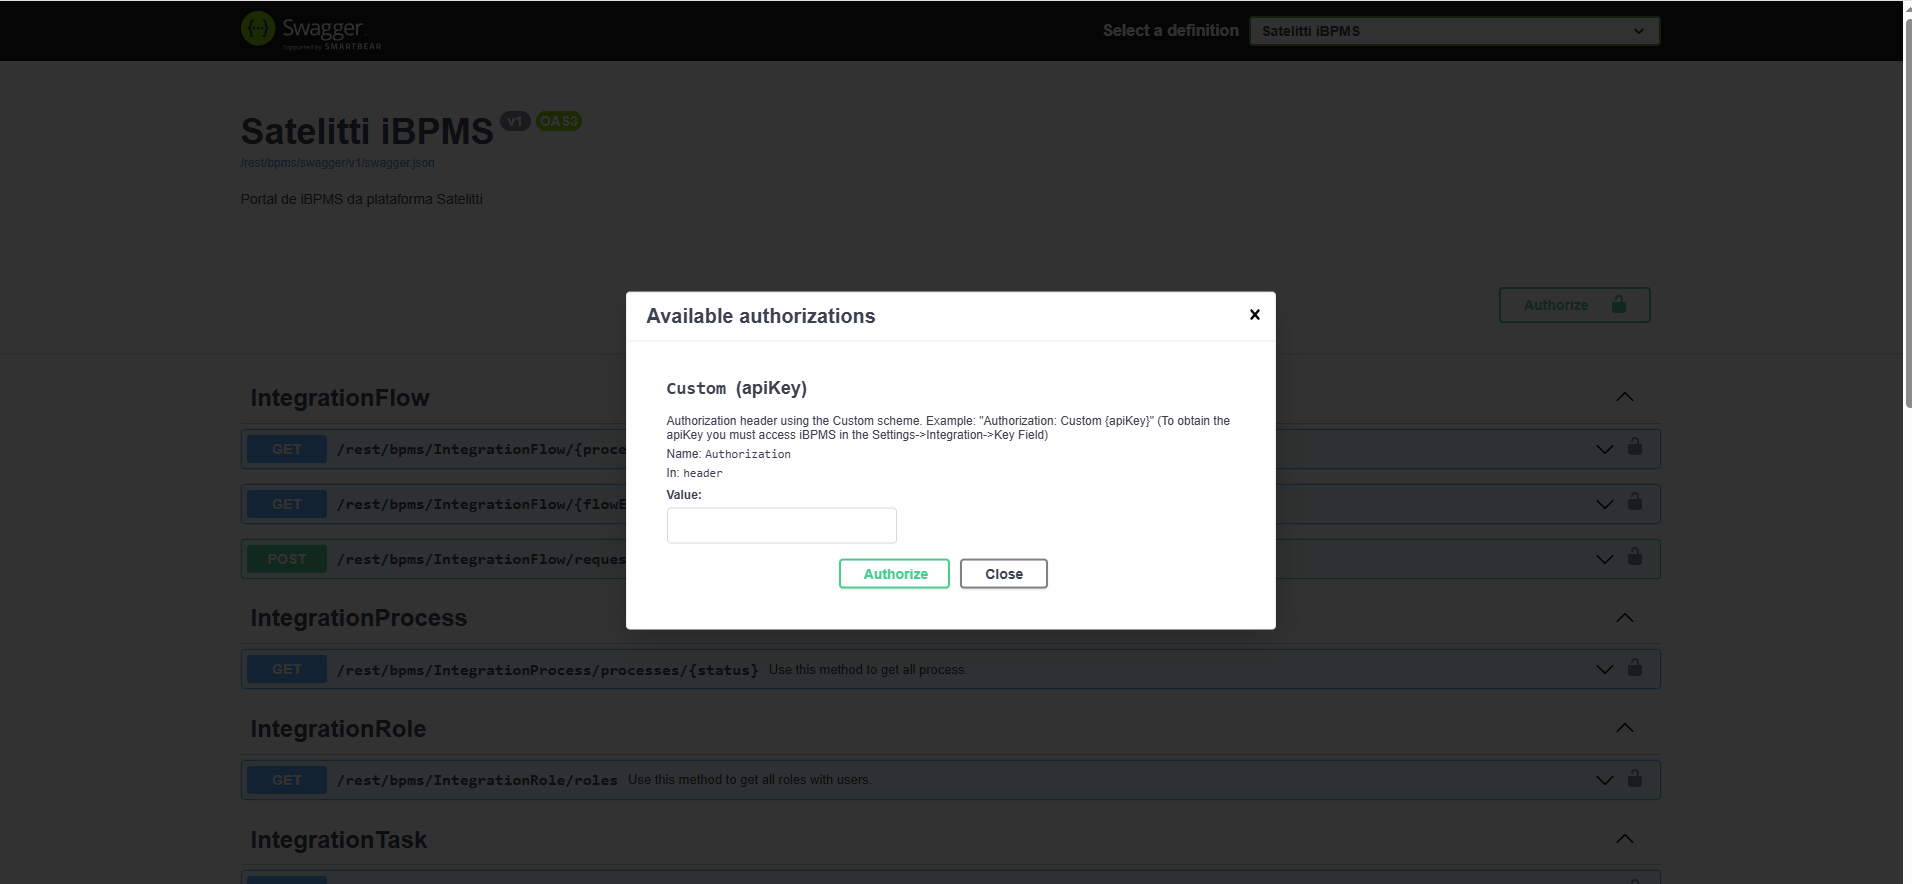Screen dimensions: 1912x884
Task: Click the page Authorize button with lock
Action: (x=1574, y=305)
